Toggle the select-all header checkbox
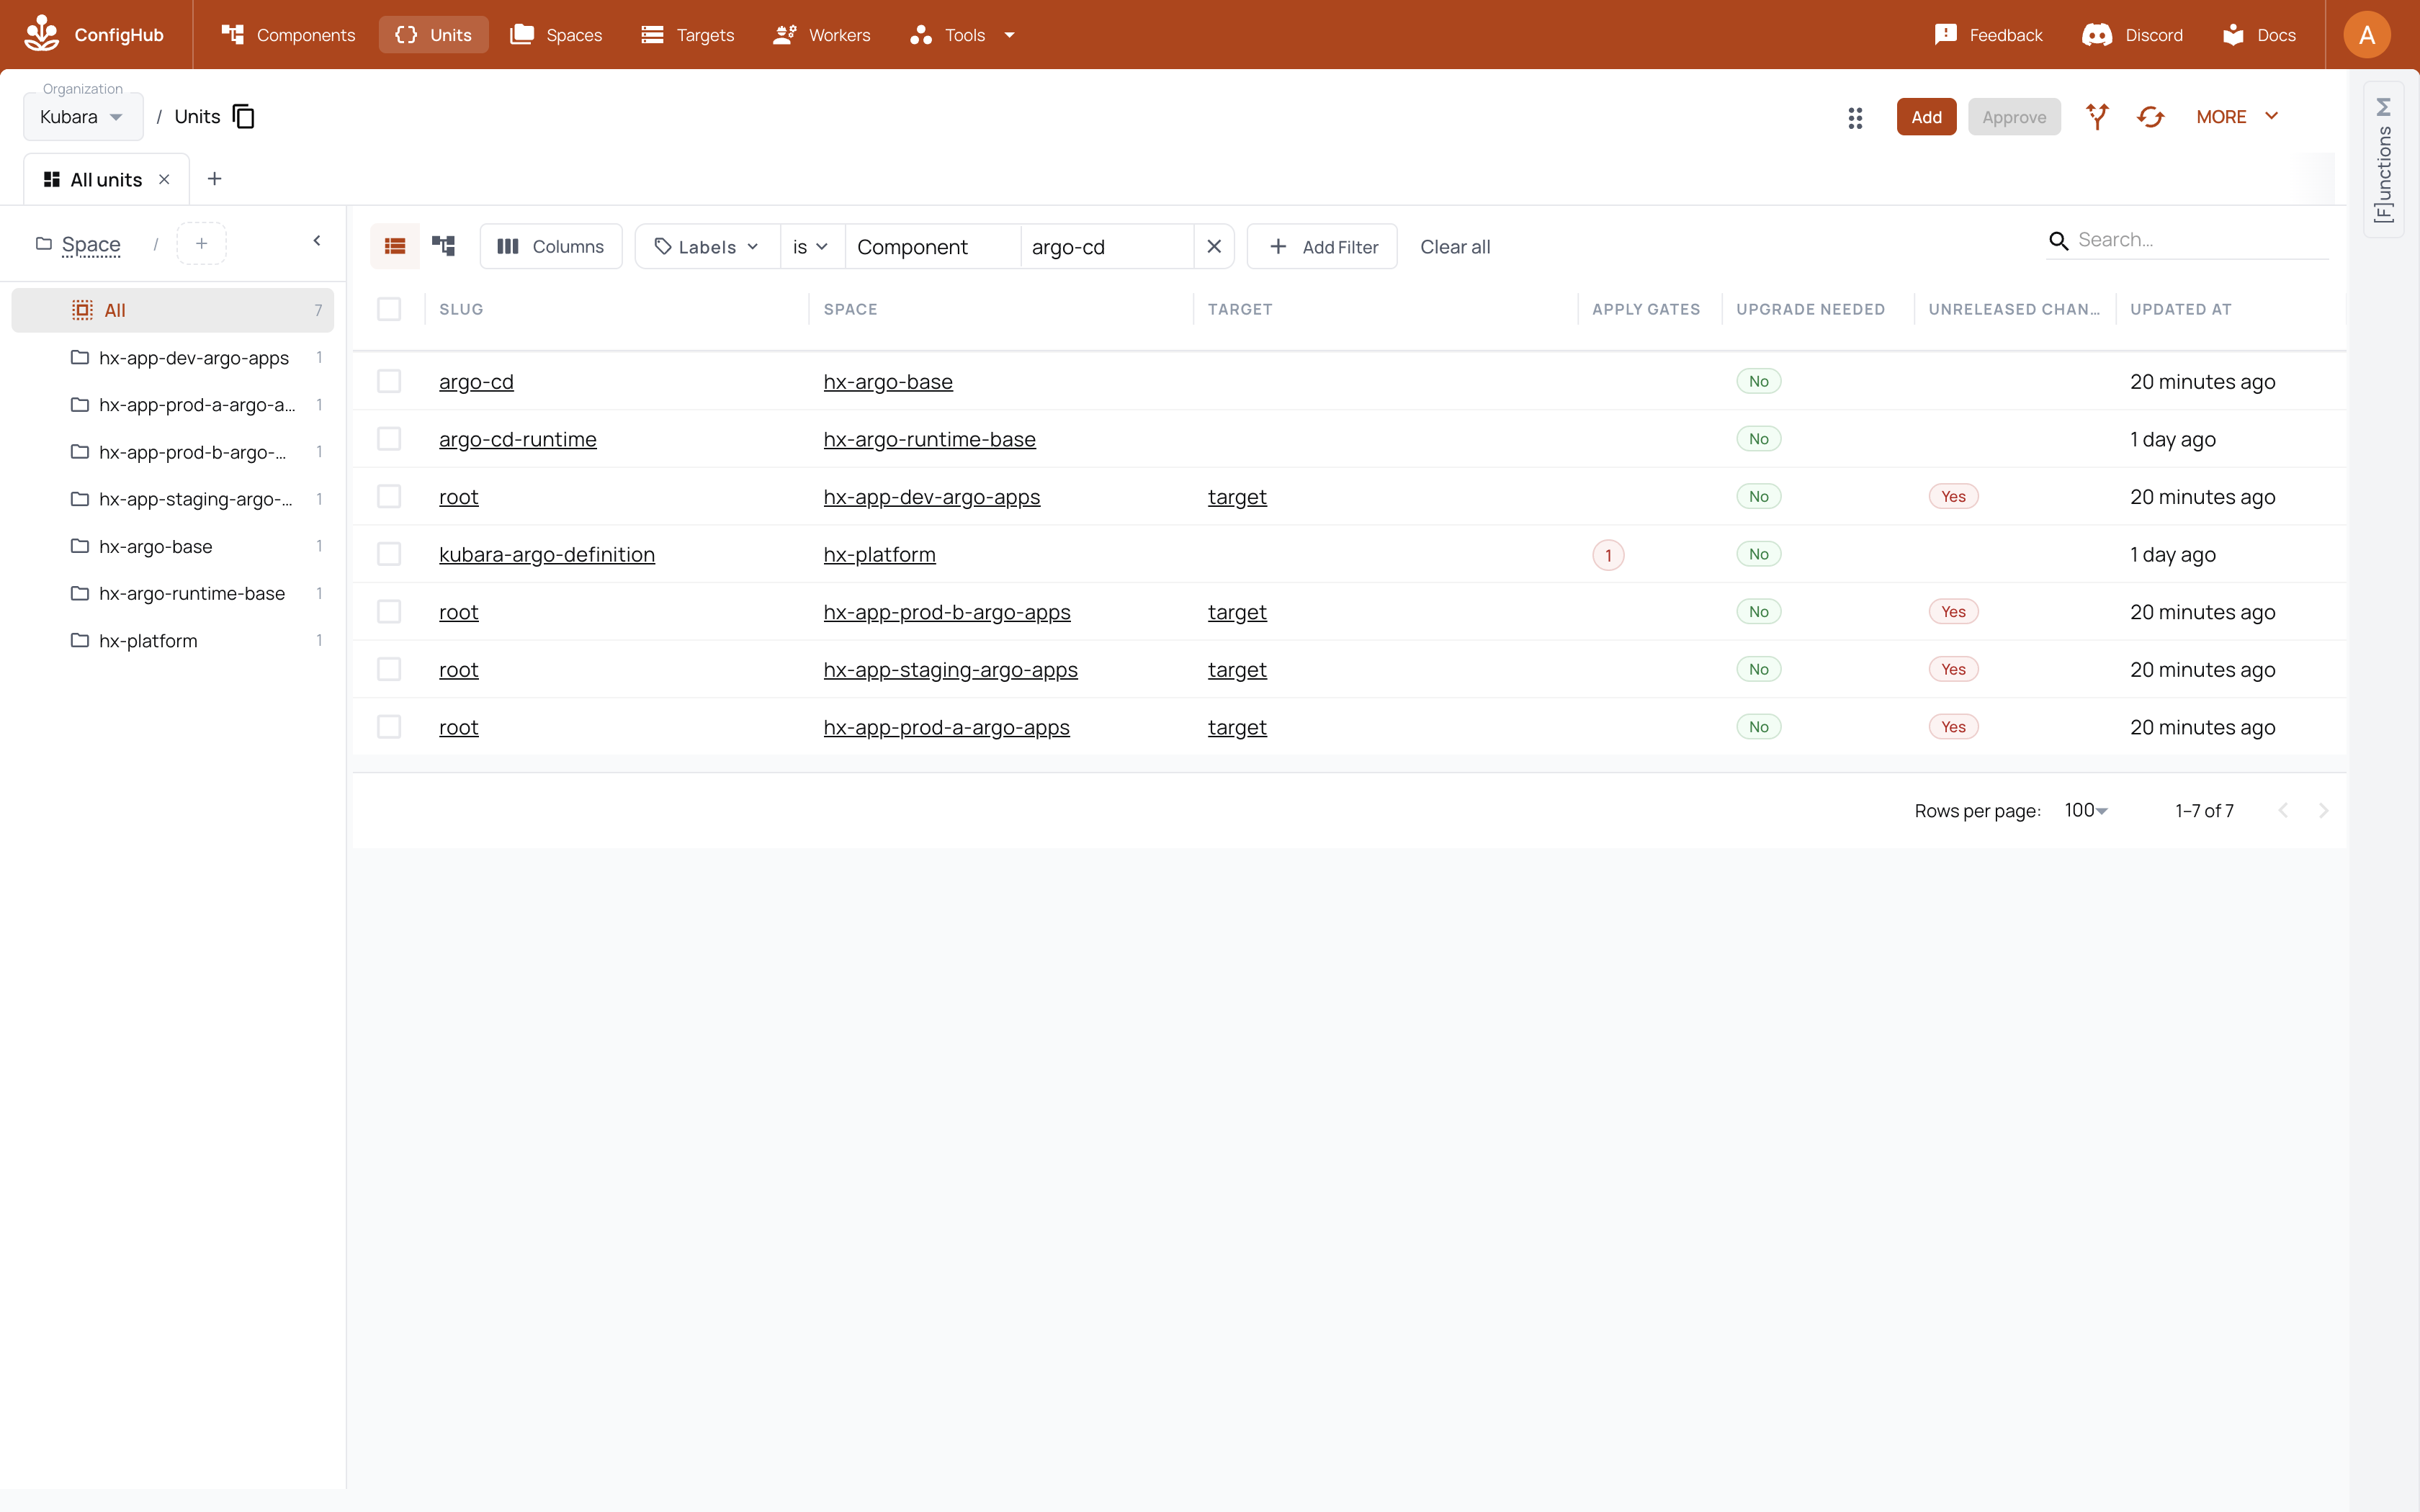Image resolution: width=2420 pixels, height=1512 pixels. tap(389, 309)
